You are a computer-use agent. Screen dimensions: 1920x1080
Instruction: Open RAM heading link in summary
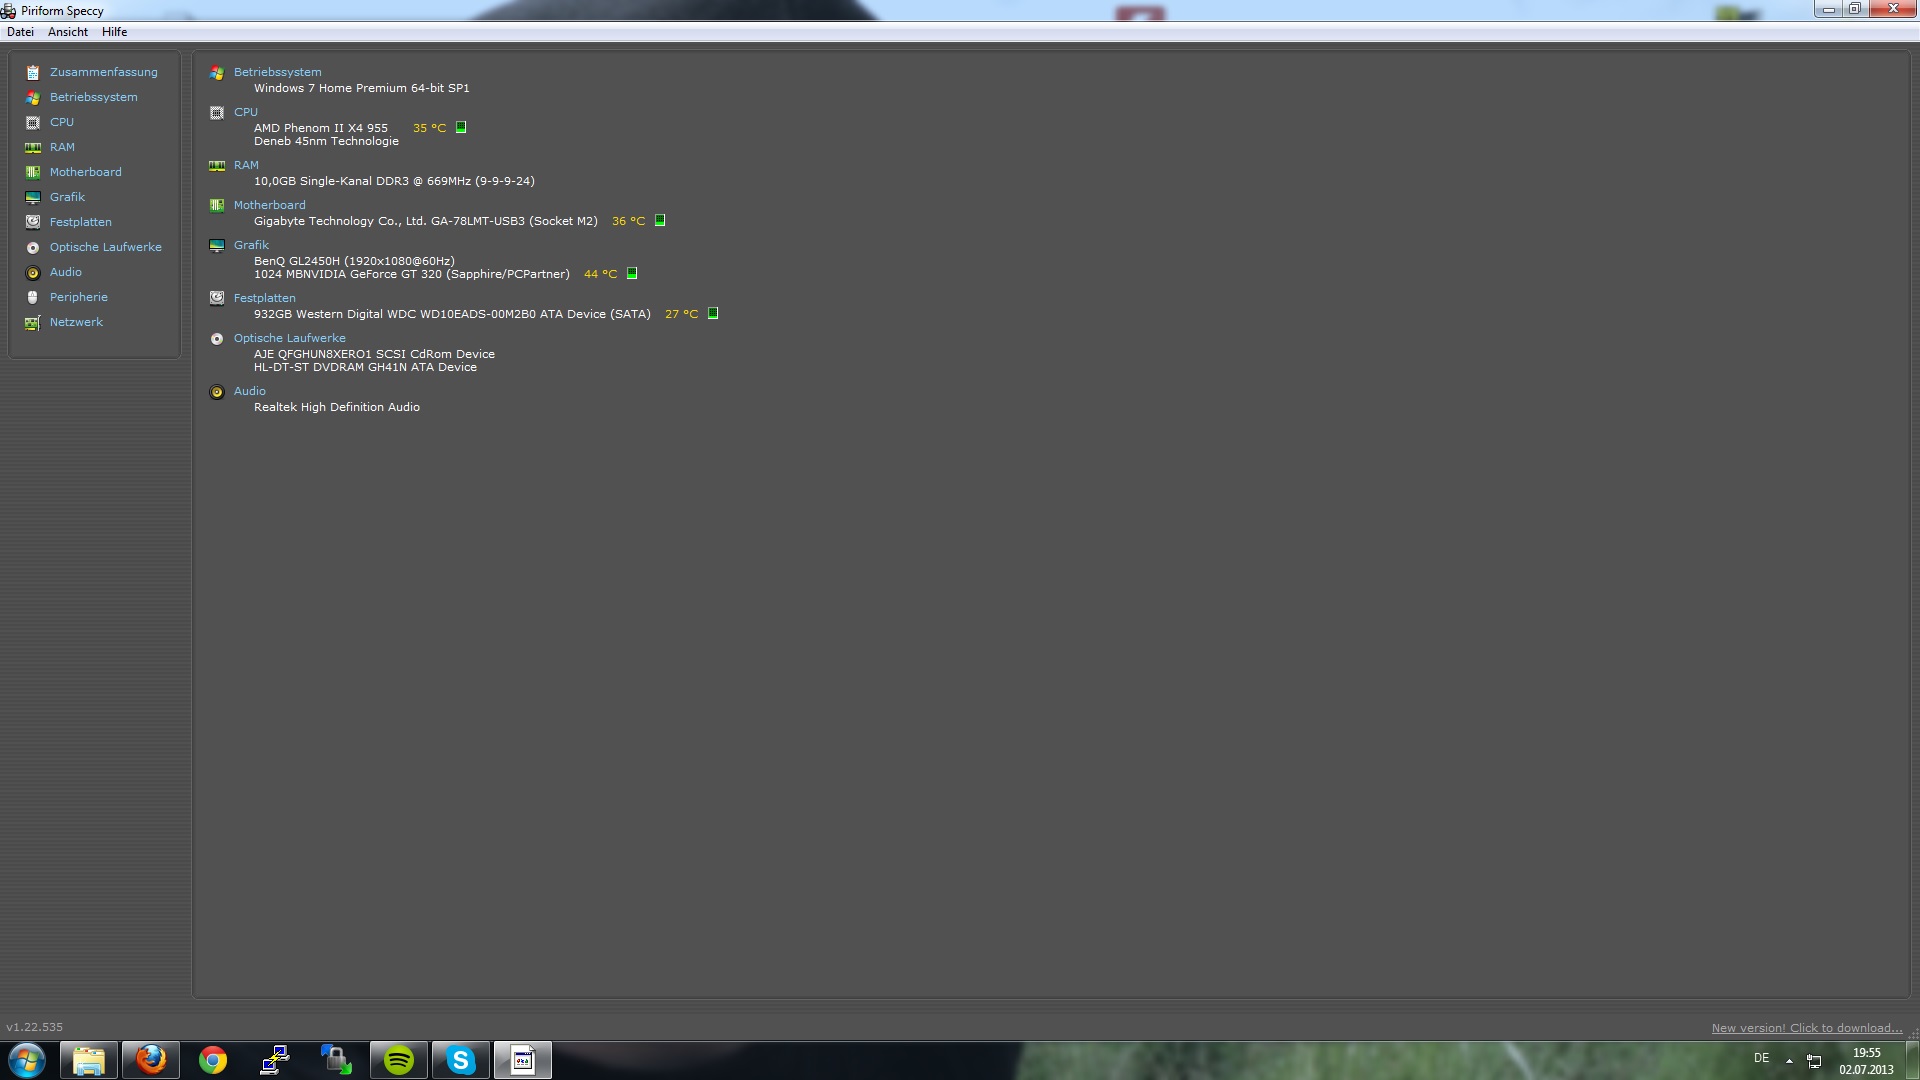click(246, 165)
